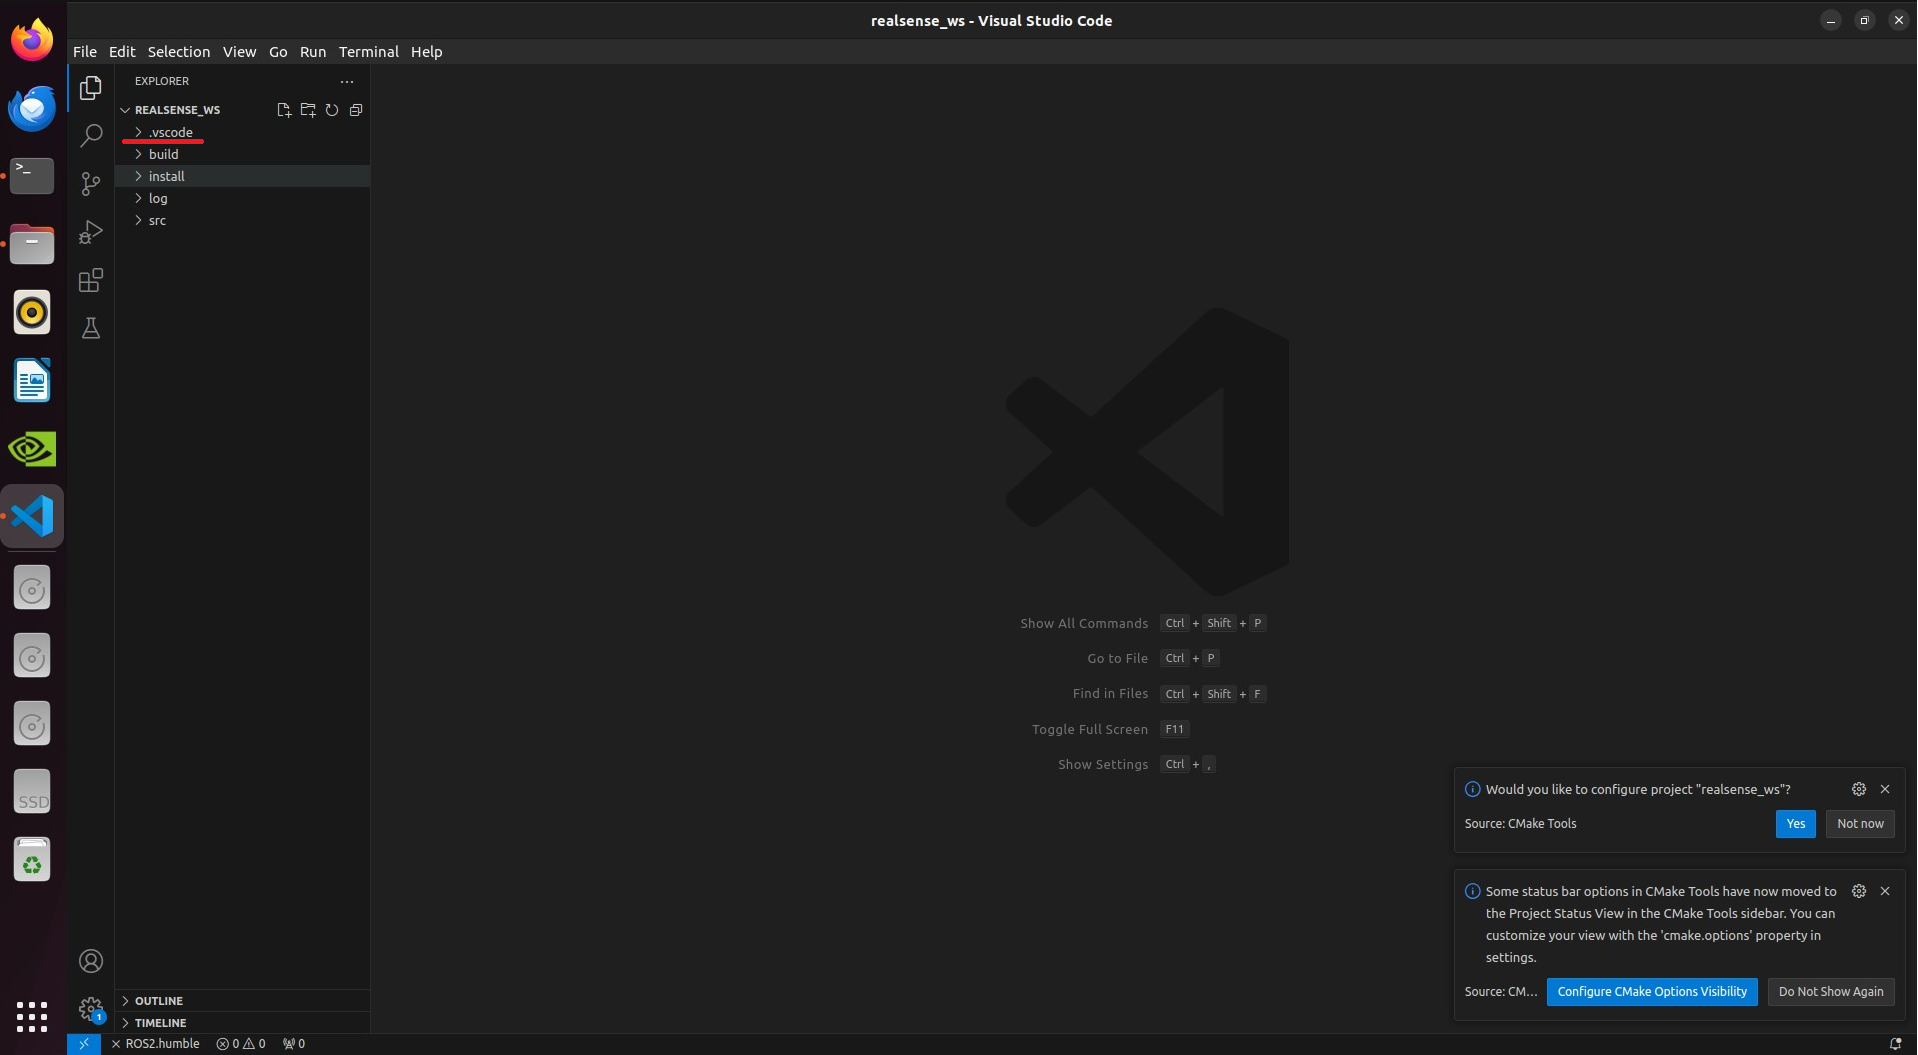
Task: Open the Run menu
Action: (313, 52)
